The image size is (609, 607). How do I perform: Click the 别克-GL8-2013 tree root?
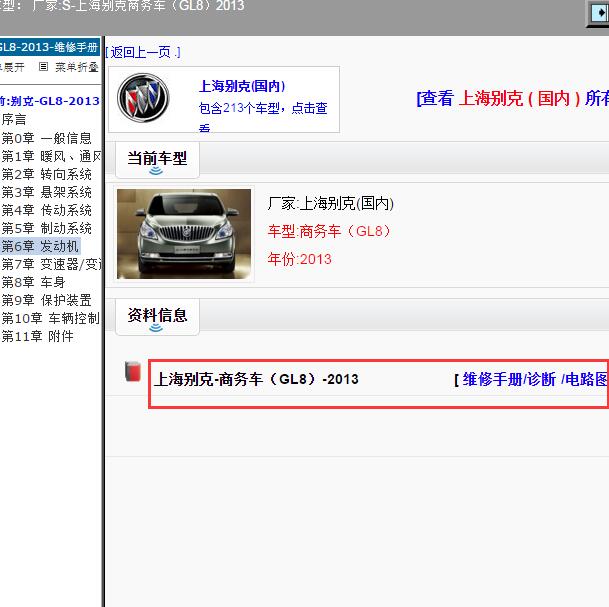click(x=50, y=101)
